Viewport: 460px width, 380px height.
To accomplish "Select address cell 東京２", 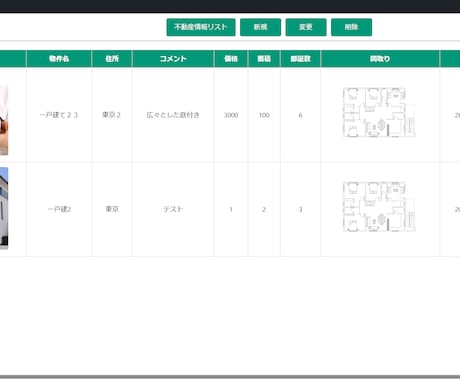I will 112,115.
